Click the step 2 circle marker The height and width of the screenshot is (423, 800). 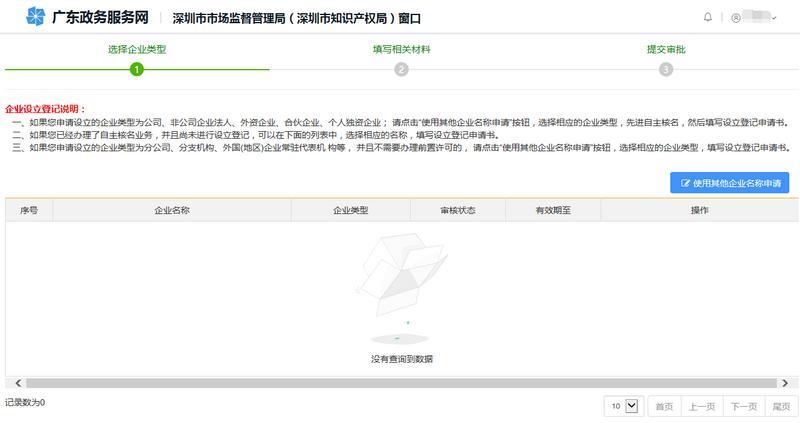click(401, 69)
